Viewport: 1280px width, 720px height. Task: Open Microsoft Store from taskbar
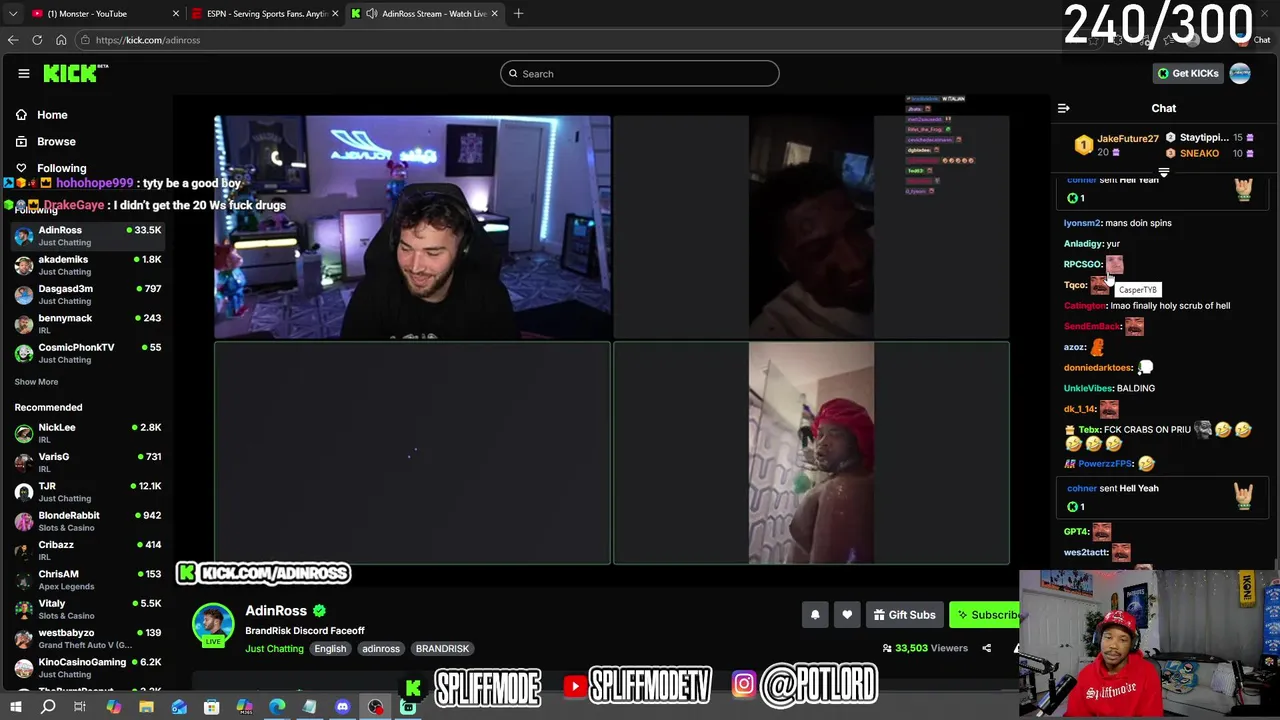point(212,707)
